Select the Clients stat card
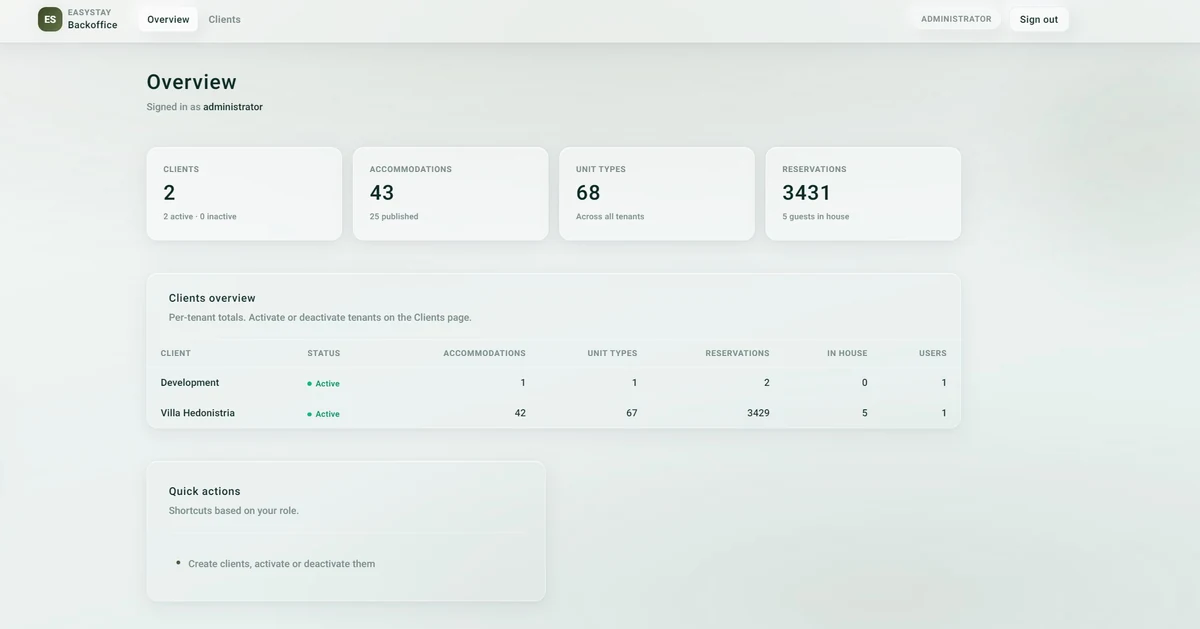Image resolution: width=1200 pixels, height=629 pixels. [244, 194]
